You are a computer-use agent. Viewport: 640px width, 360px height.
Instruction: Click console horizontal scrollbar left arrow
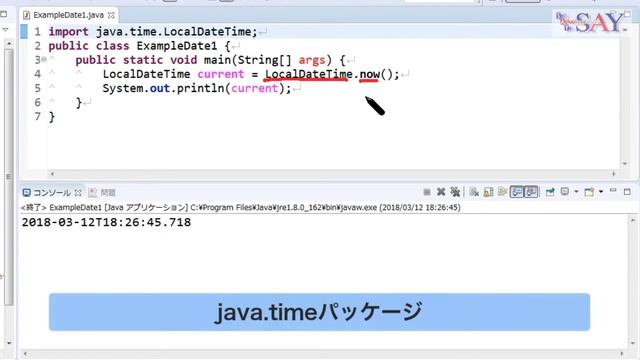(25, 353)
